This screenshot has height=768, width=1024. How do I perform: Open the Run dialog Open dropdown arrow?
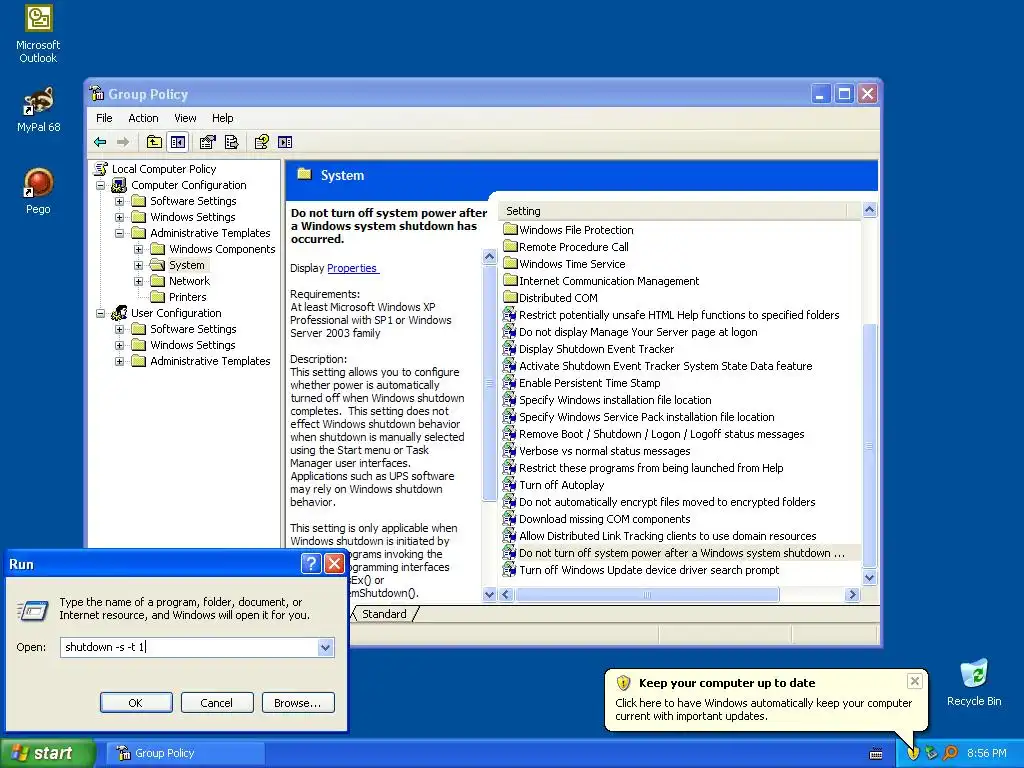pyautogui.click(x=325, y=647)
